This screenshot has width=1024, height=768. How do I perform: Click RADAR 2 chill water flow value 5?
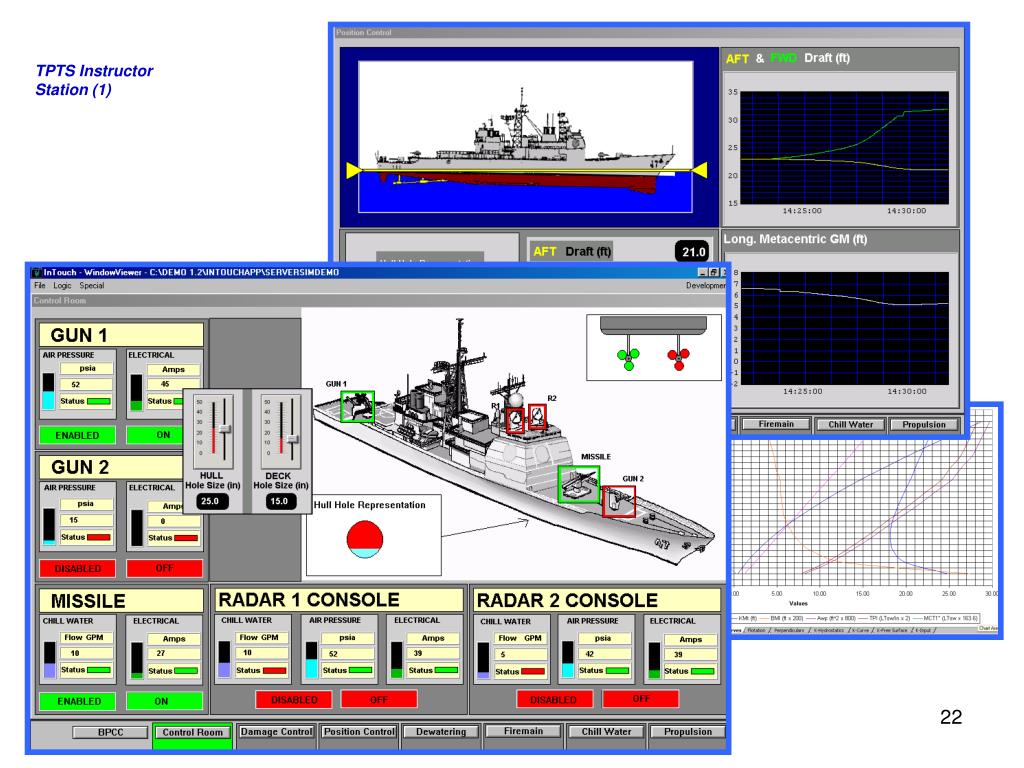point(519,654)
